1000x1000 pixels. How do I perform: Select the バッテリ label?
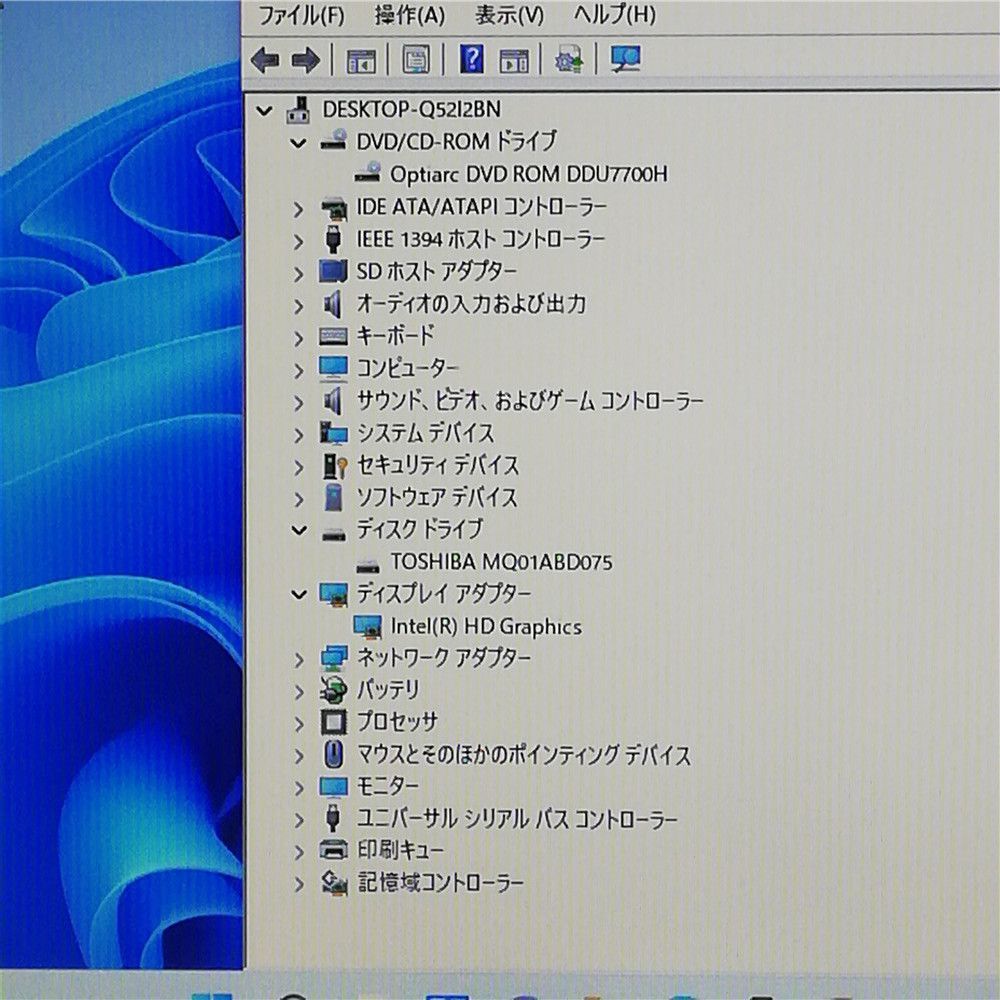coord(388,689)
